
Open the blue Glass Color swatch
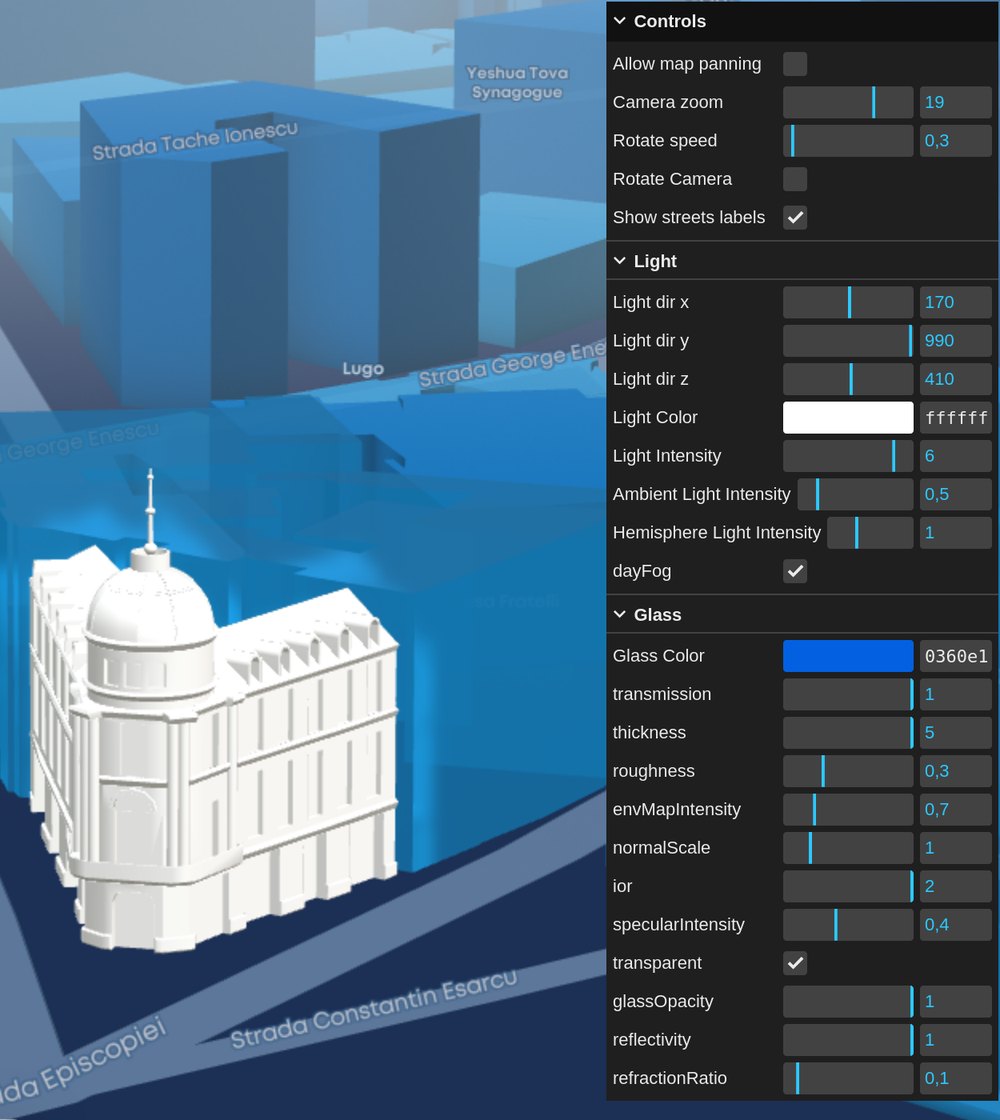(x=848, y=656)
